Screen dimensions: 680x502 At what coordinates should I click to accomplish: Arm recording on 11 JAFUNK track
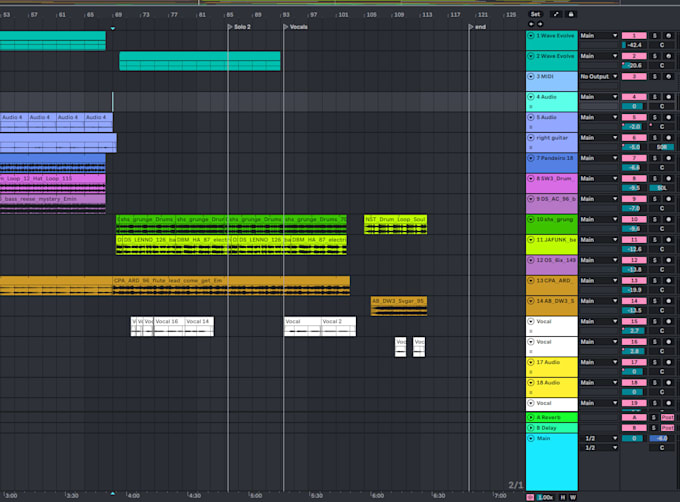coord(668,239)
